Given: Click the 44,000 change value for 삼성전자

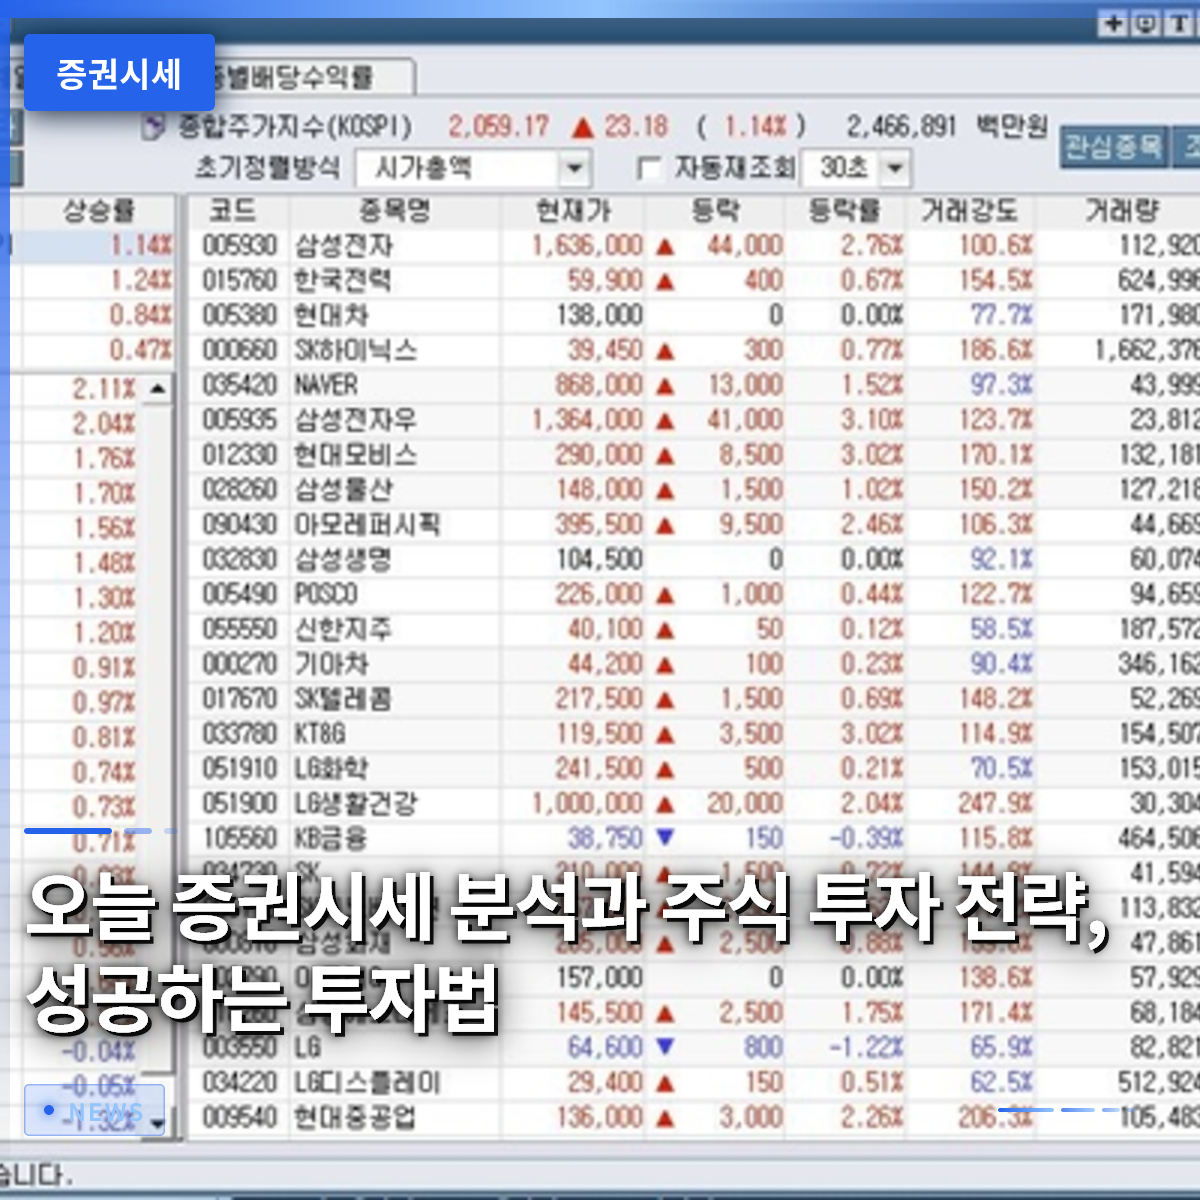Looking at the screenshot, I should point(745,245).
